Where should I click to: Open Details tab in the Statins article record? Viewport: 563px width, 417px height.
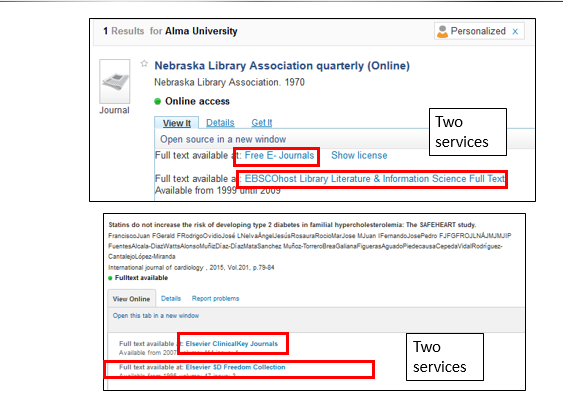(171, 298)
